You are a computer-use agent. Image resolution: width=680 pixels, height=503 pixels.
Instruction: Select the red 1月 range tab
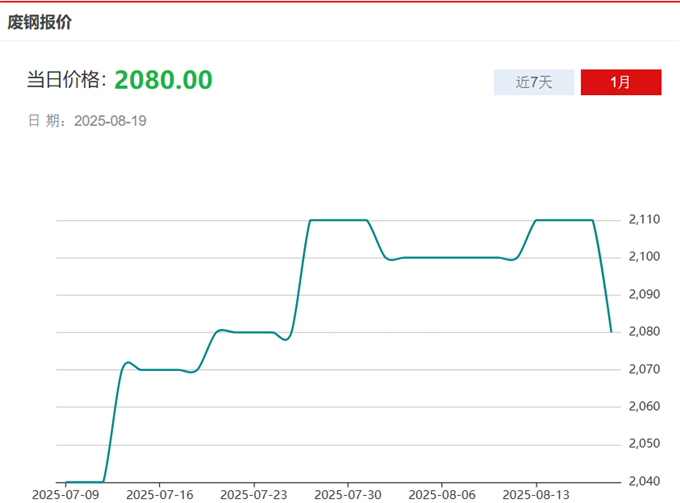pos(620,82)
